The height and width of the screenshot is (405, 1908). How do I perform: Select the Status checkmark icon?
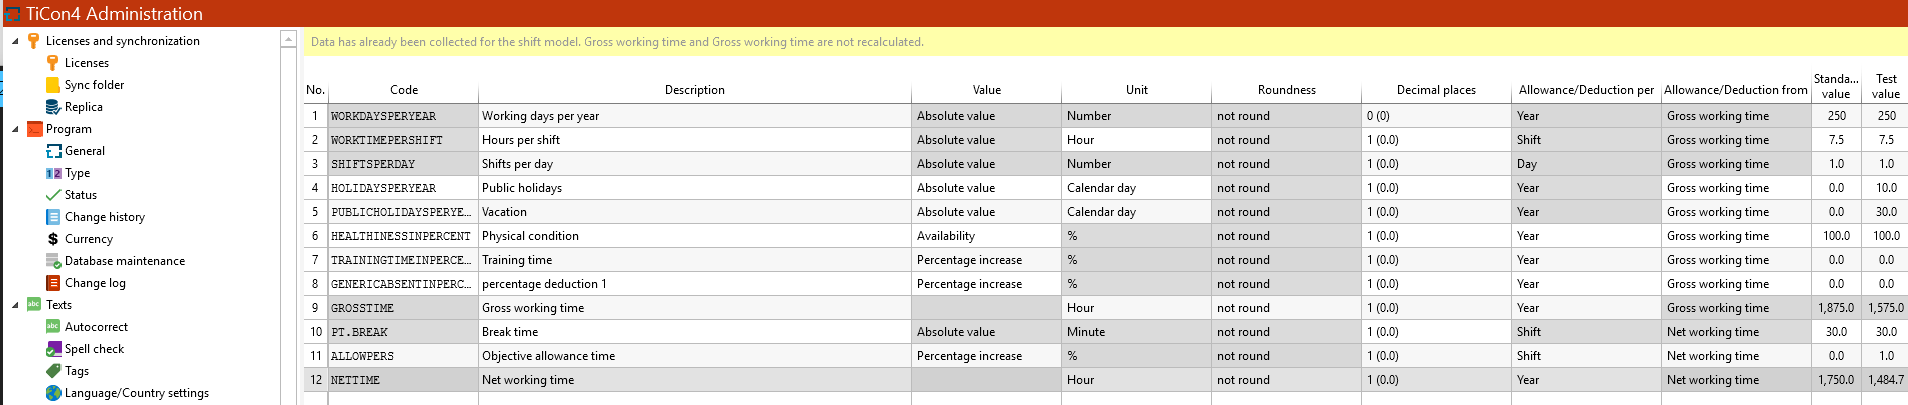[53, 195]
